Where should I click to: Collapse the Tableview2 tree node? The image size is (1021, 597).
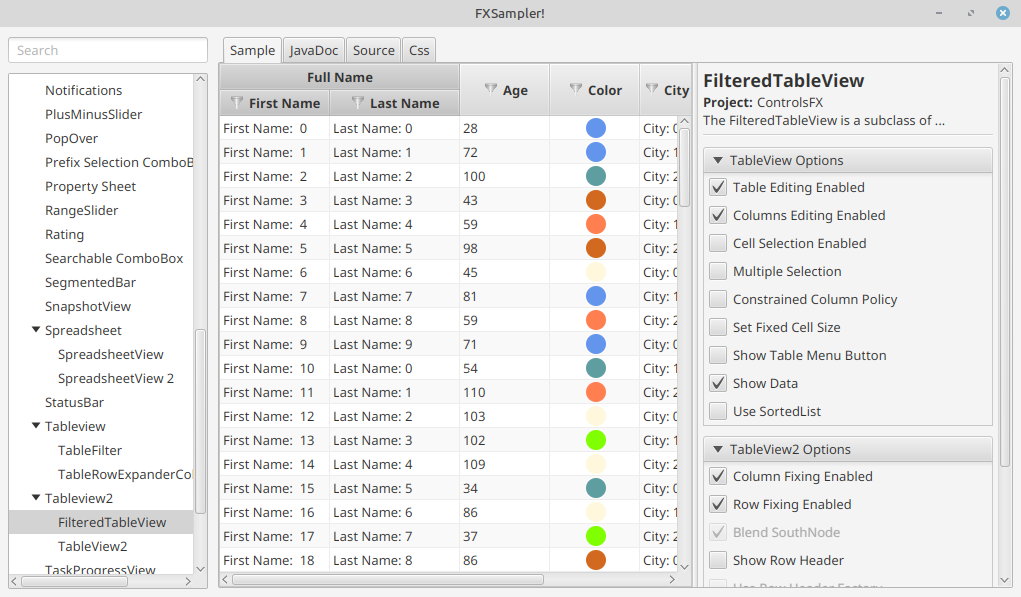[36, 498]
